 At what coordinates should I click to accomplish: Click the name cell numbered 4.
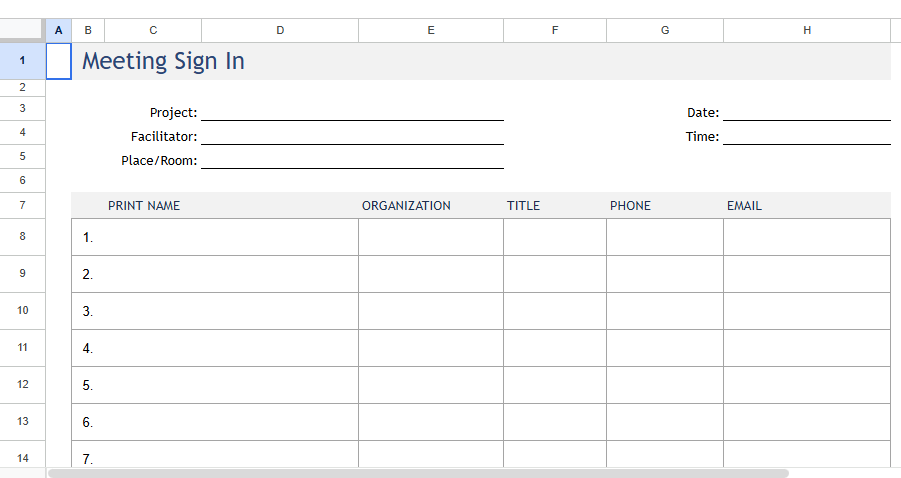coord(215,348)
